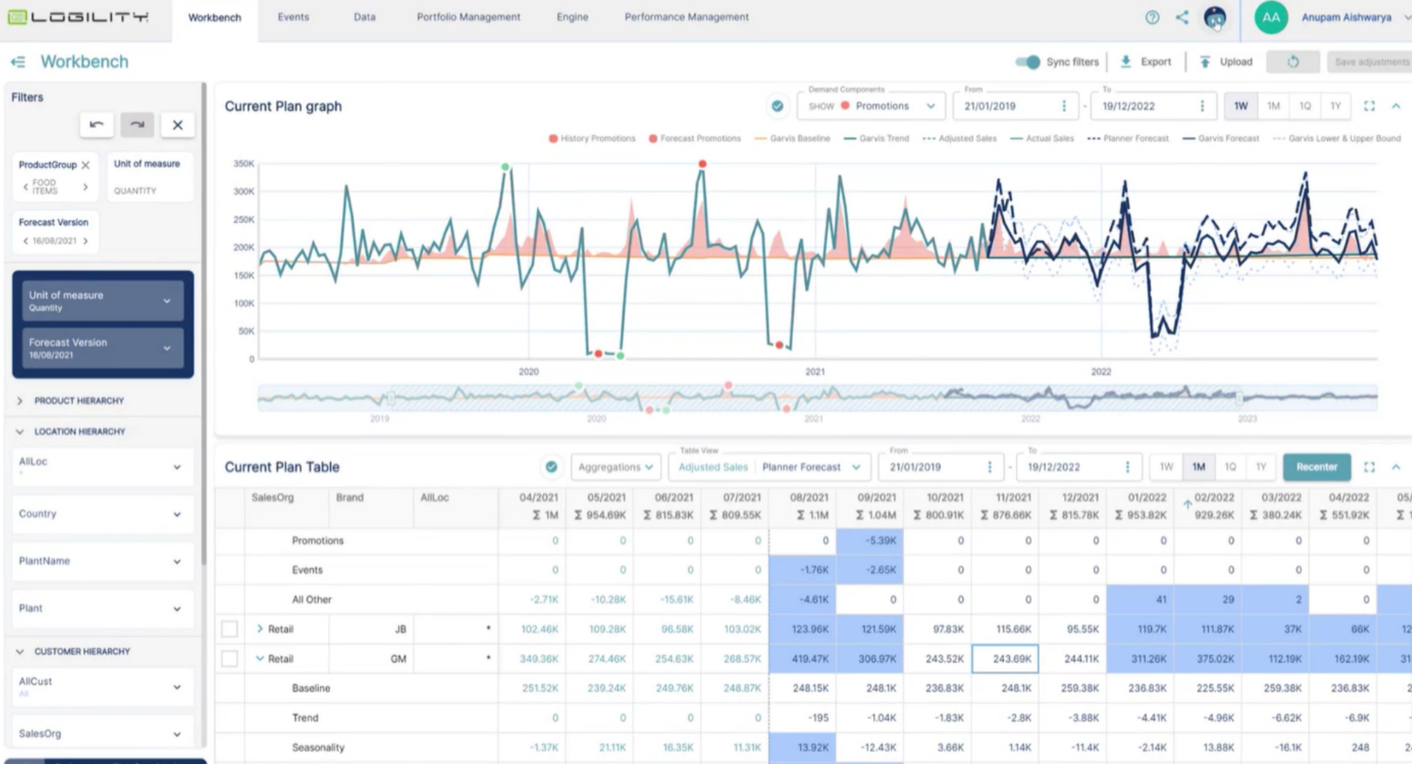Click the redo arrow in Filters
This screenshot has width=1412, height=764.
[x=137, y=125]
